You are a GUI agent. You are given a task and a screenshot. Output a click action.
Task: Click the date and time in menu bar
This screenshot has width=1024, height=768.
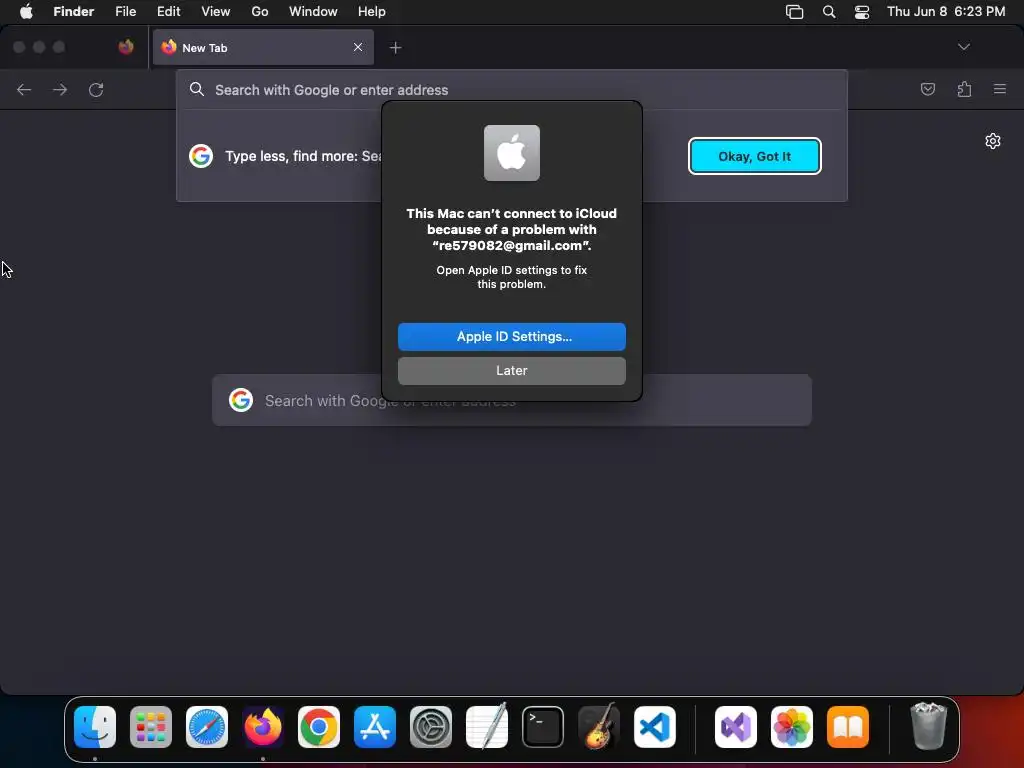(946, 12)
